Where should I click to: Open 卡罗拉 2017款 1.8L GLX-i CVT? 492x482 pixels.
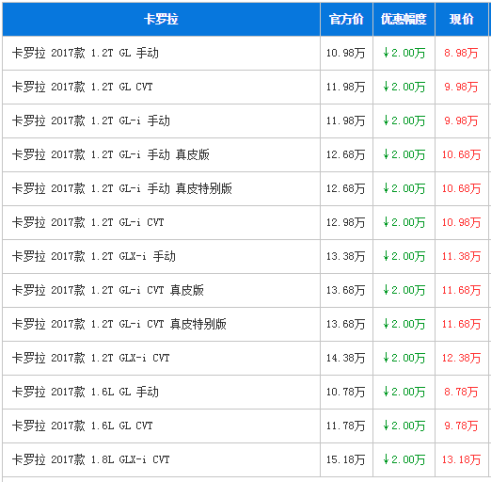coord(91,460)
